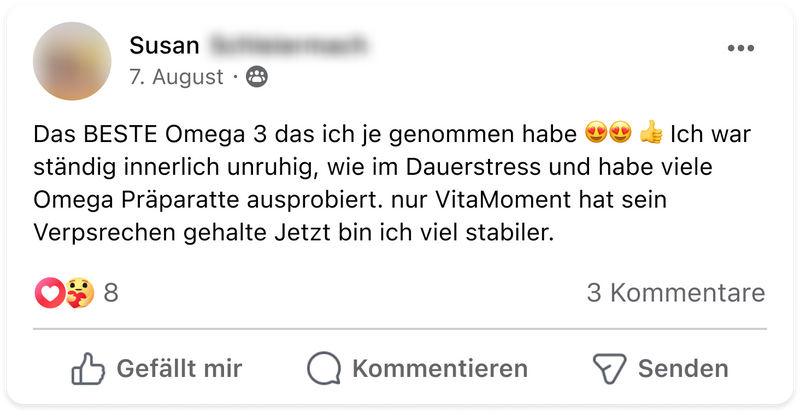Click the name Susan in the post header
The height and width of the screenshot is (413, 800).
coord(164,46)
